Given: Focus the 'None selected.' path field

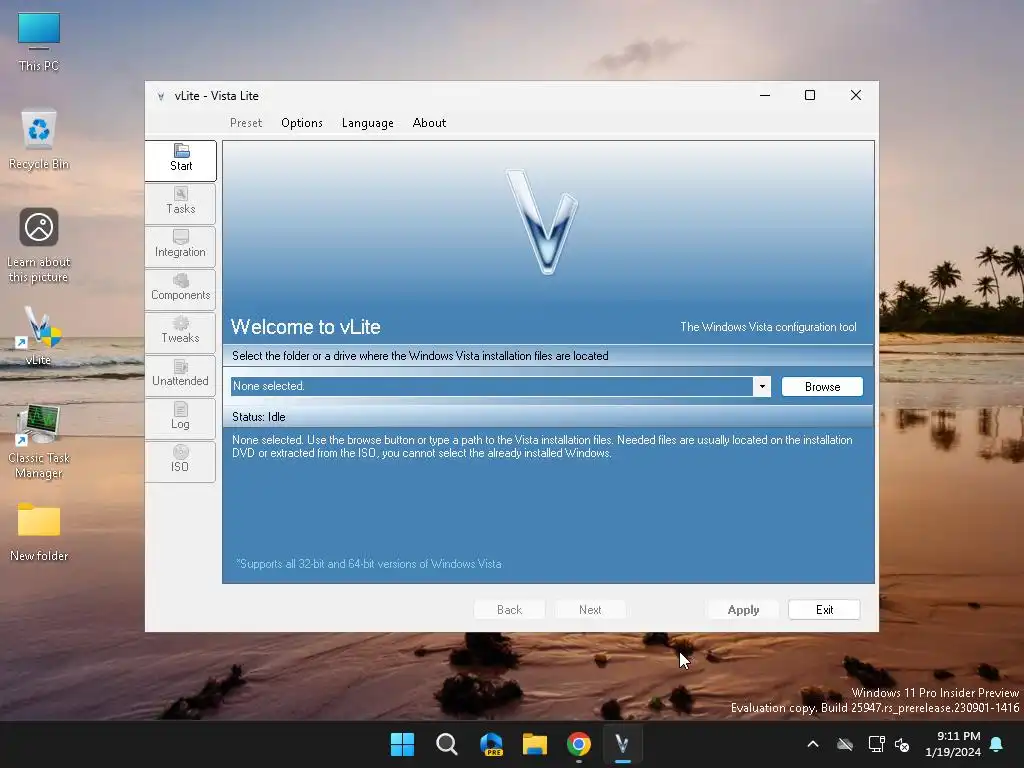Looking at the screenshot, I should click(x=492, y=387).
